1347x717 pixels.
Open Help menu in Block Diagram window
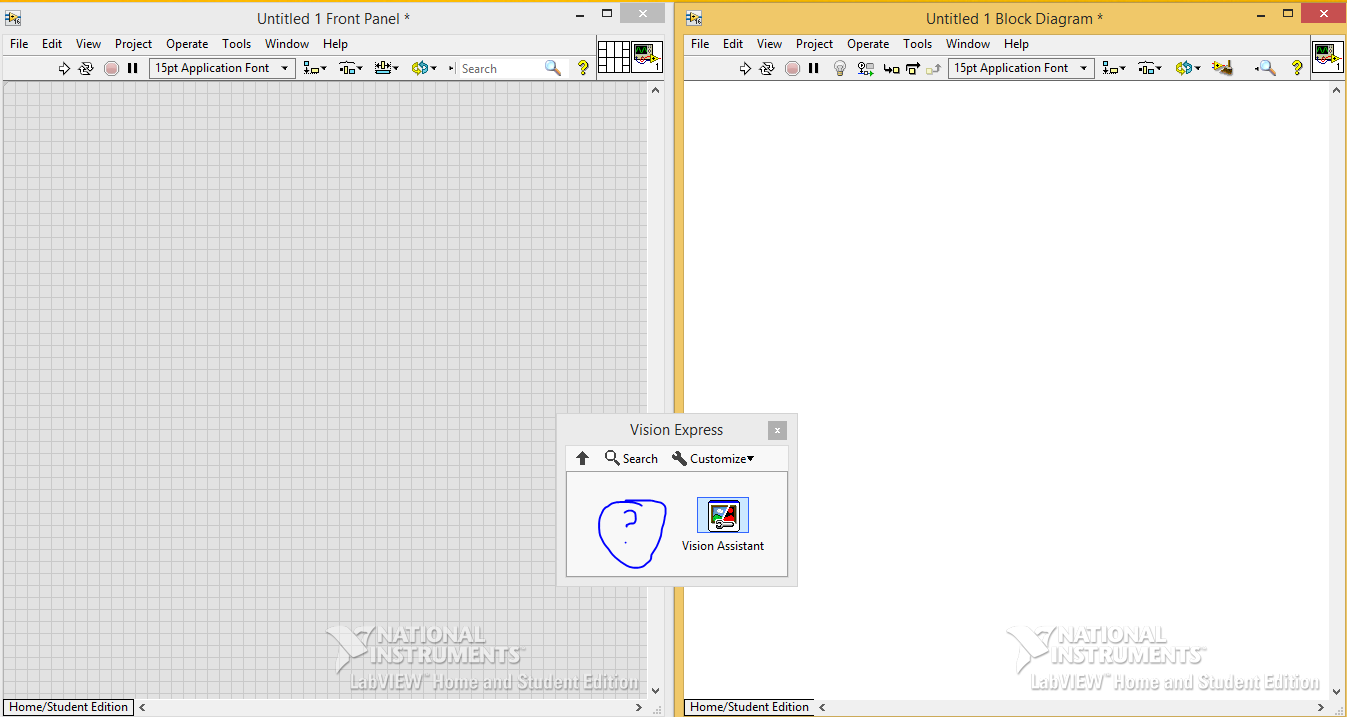(1017, 44)
